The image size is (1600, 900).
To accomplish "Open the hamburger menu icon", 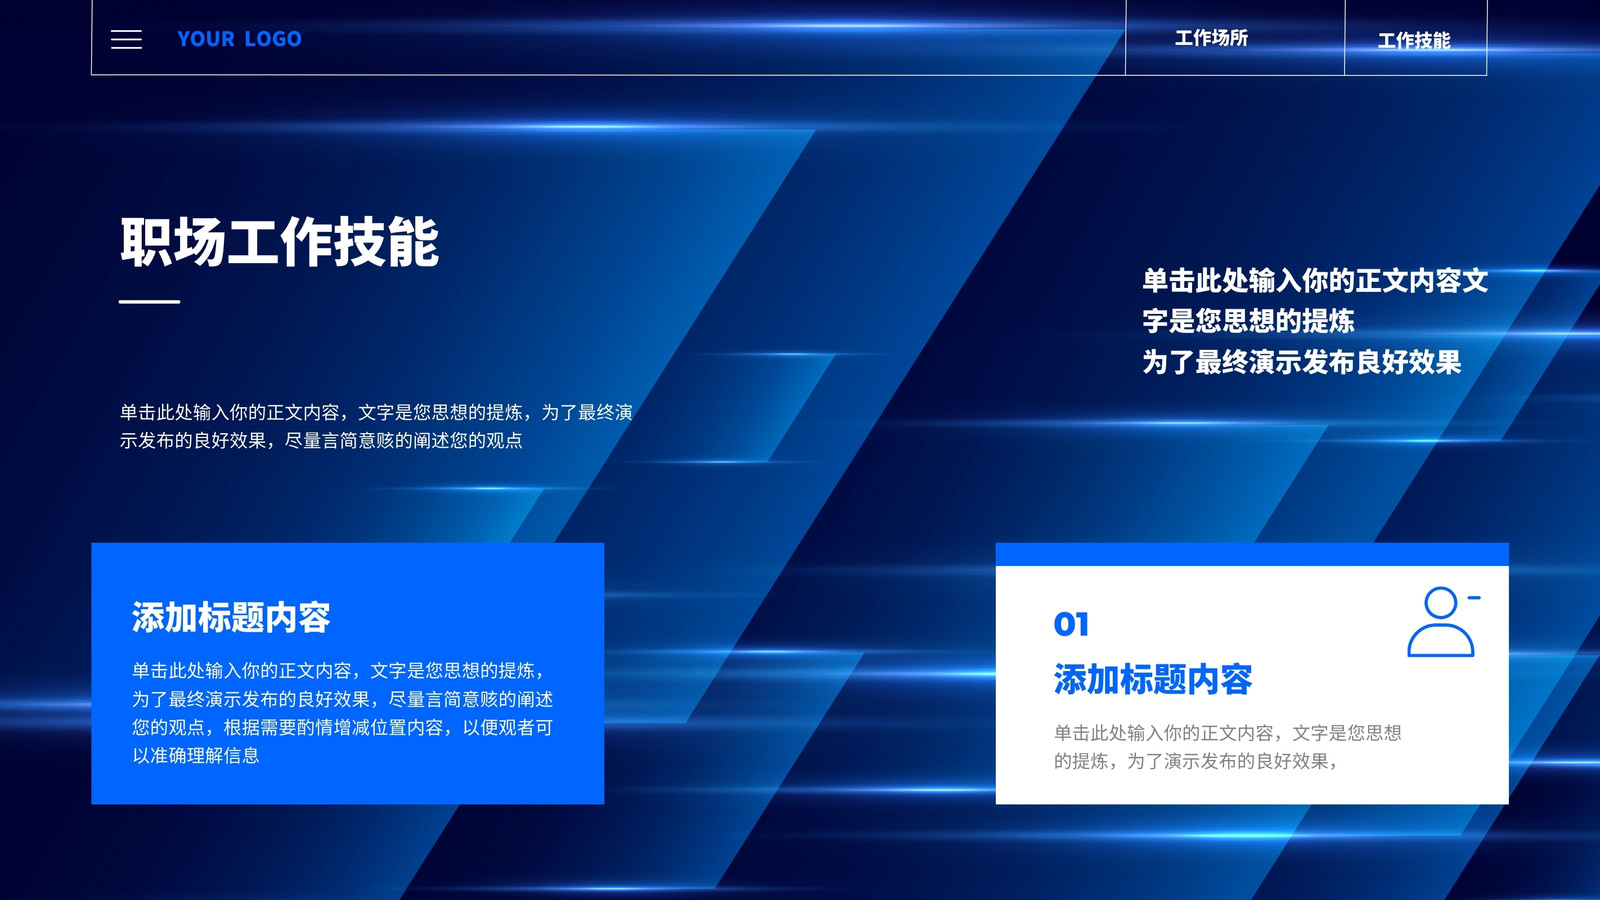I will [126, 39].
